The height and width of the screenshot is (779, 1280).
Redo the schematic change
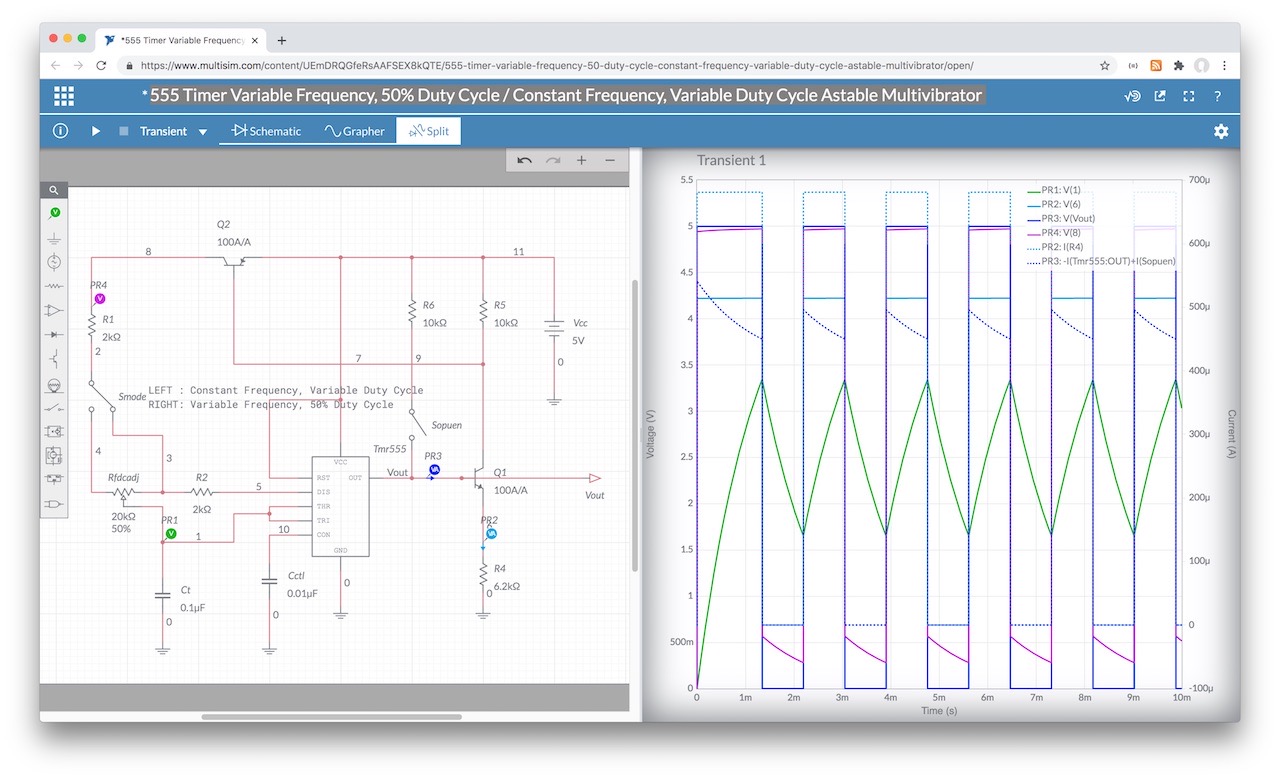click(553, 160)
